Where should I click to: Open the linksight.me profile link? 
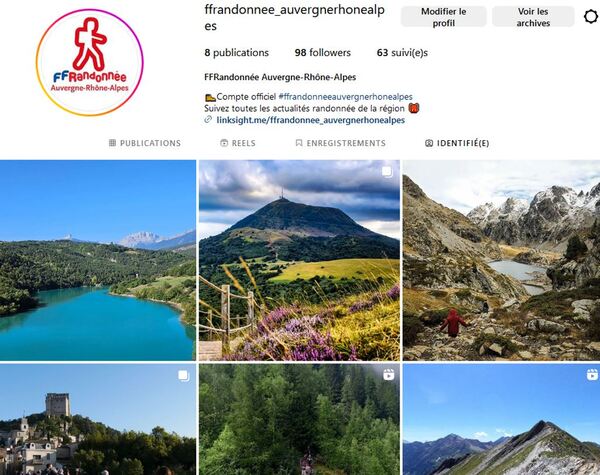310,120
